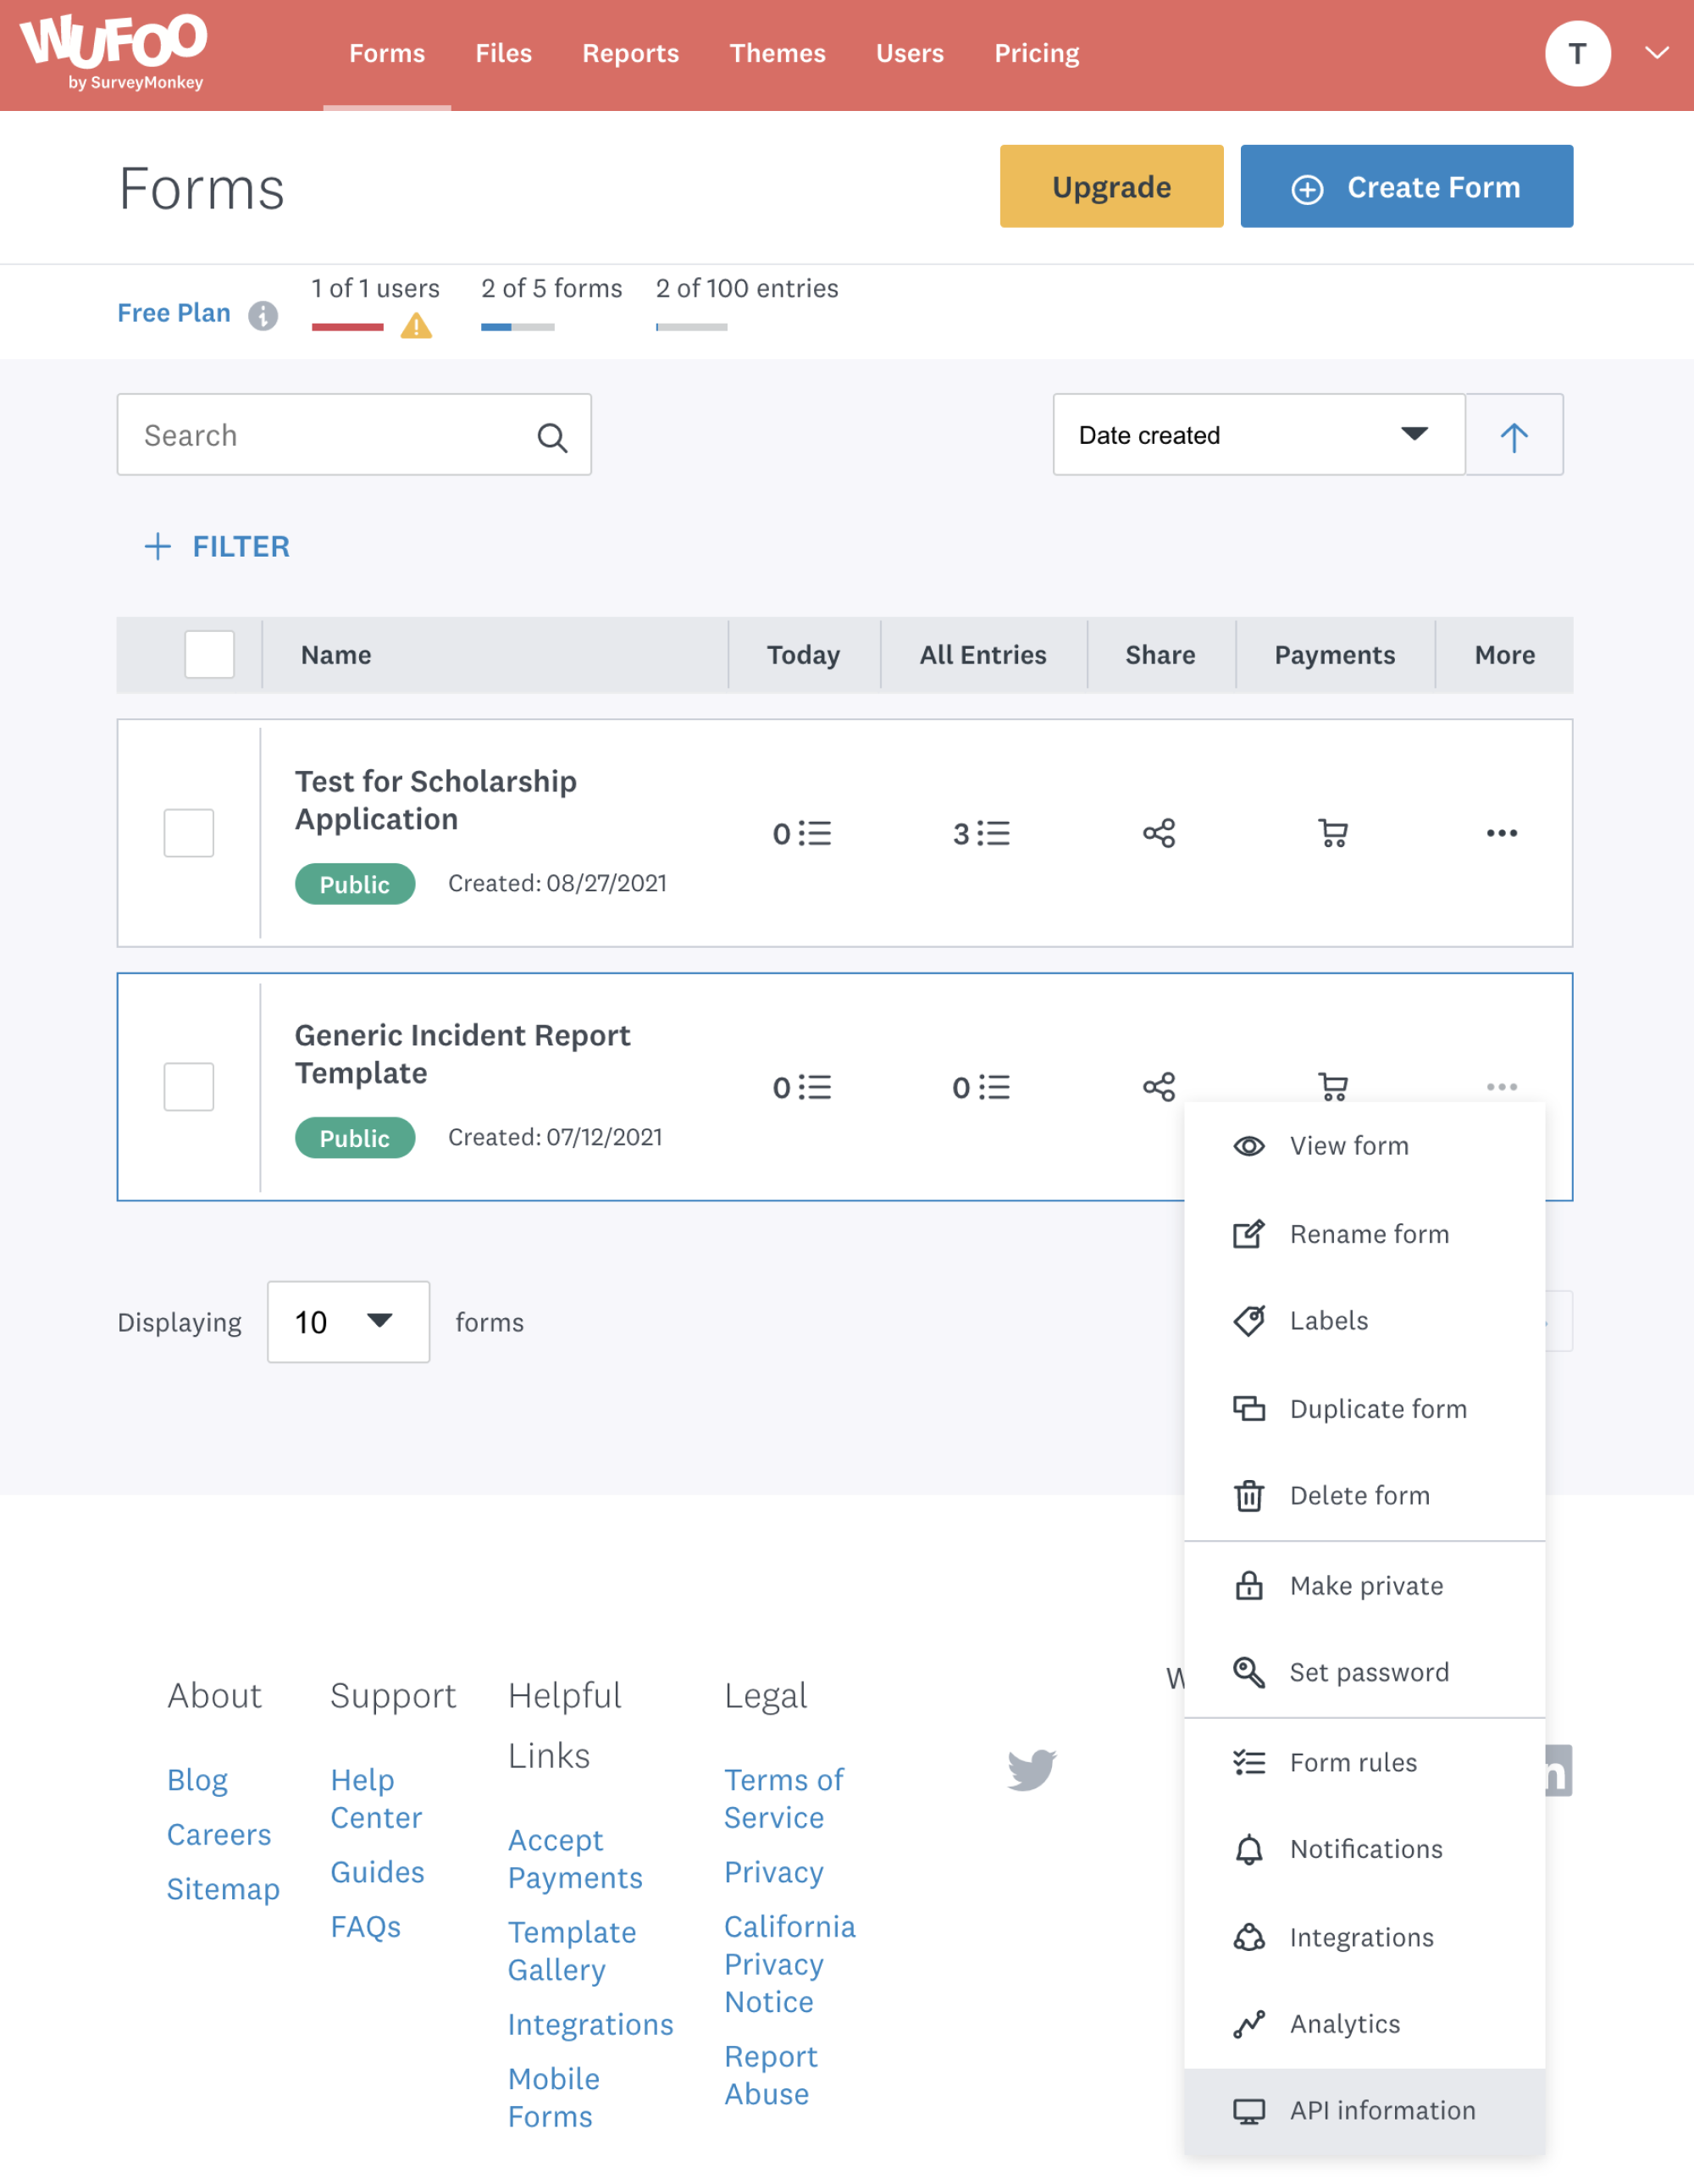
Task: Click the forms usage progress bar
Action: coord(517,327)
